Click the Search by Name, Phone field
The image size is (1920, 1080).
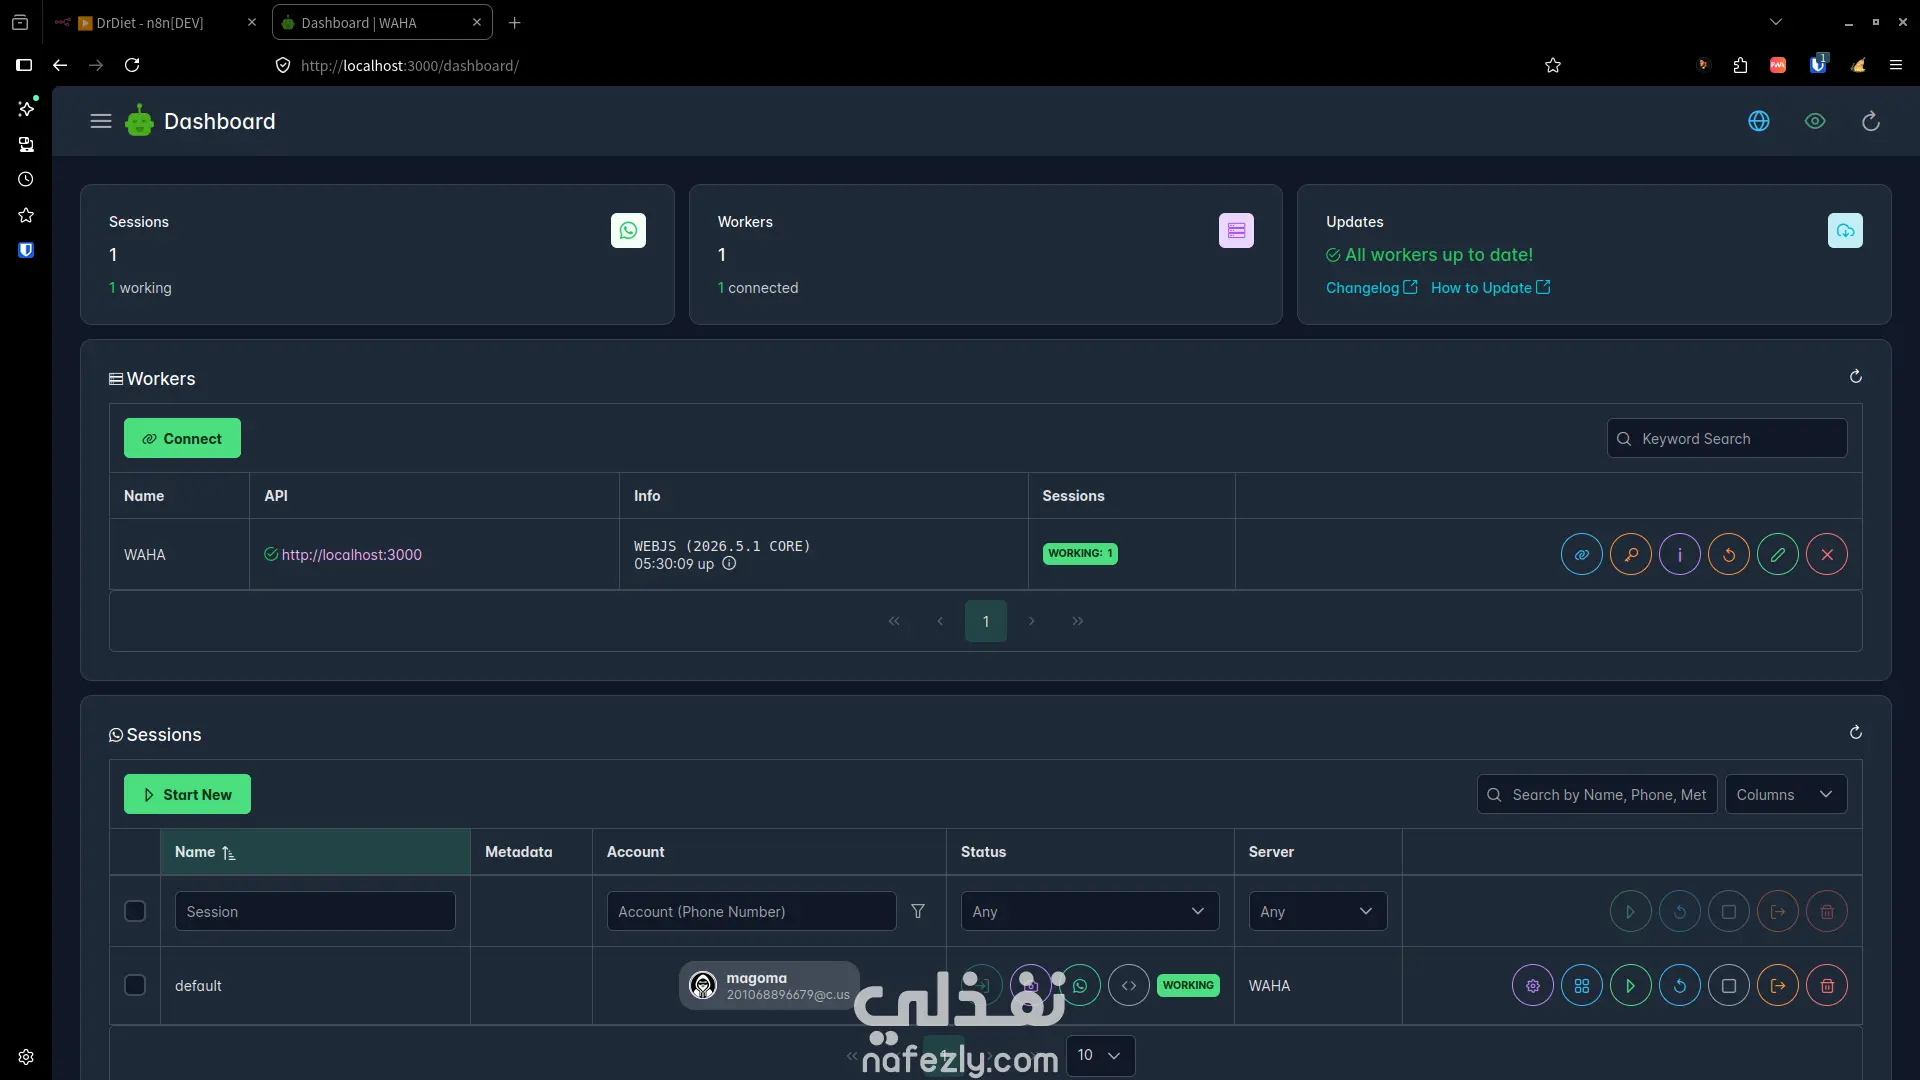pyautogui.click(x=1597, y=795)
